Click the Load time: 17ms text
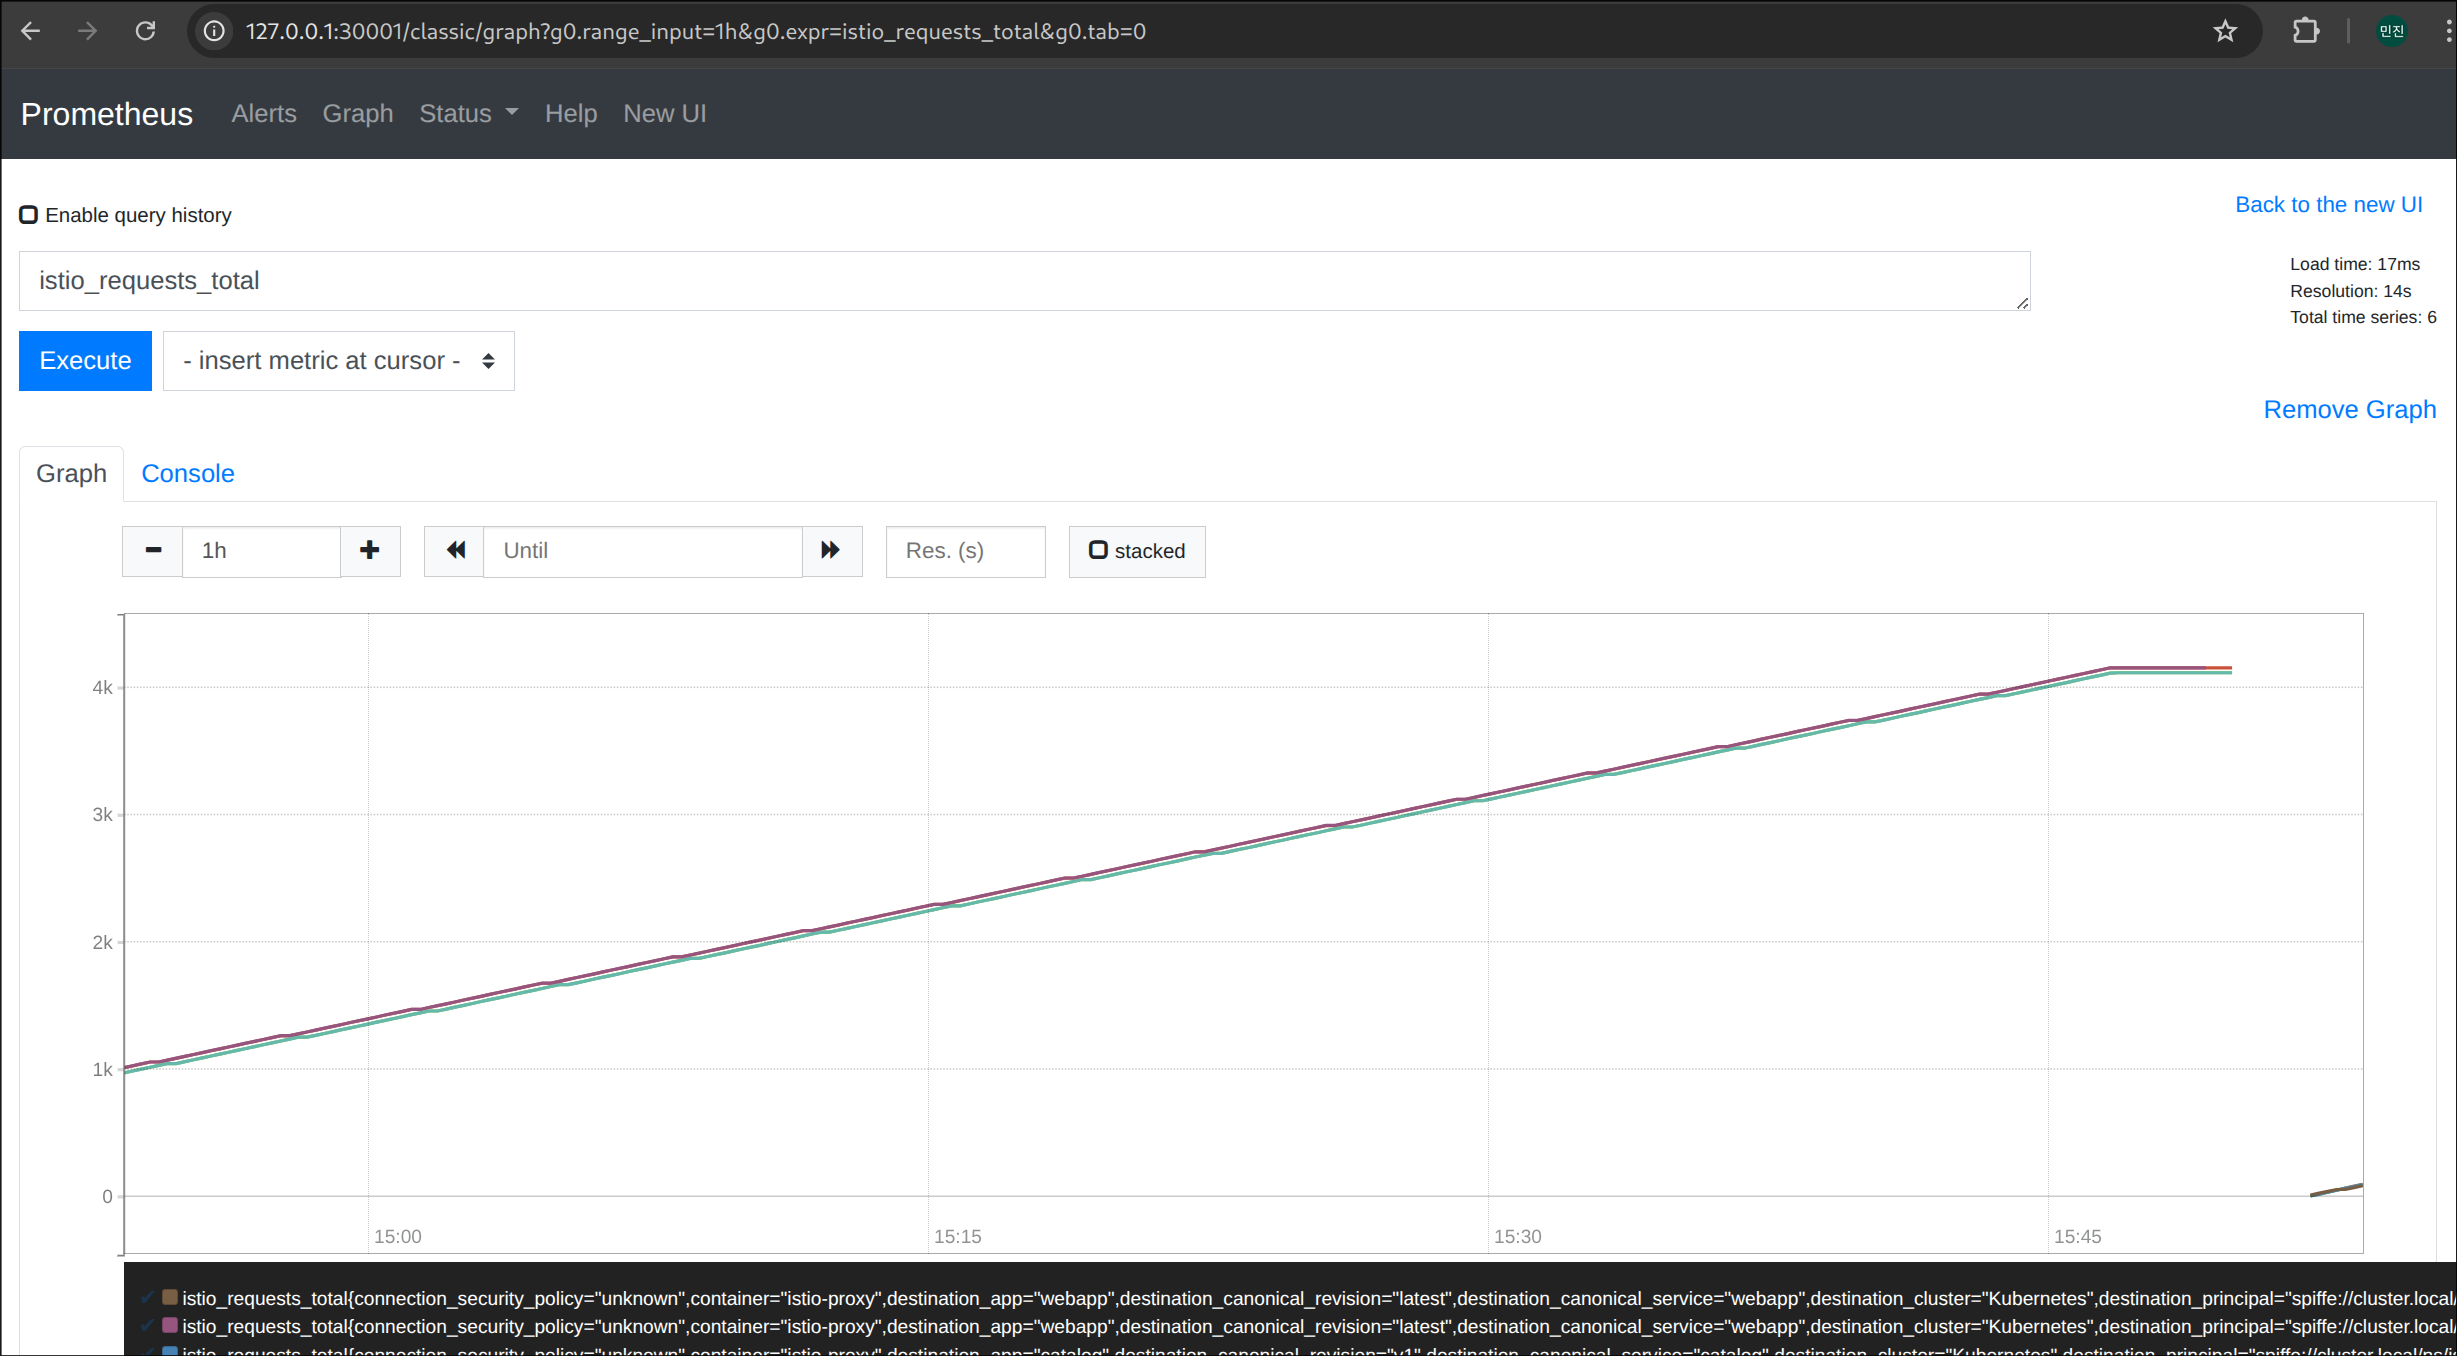Viewport: 2457px width, 1356px height. click(2355, 264)
